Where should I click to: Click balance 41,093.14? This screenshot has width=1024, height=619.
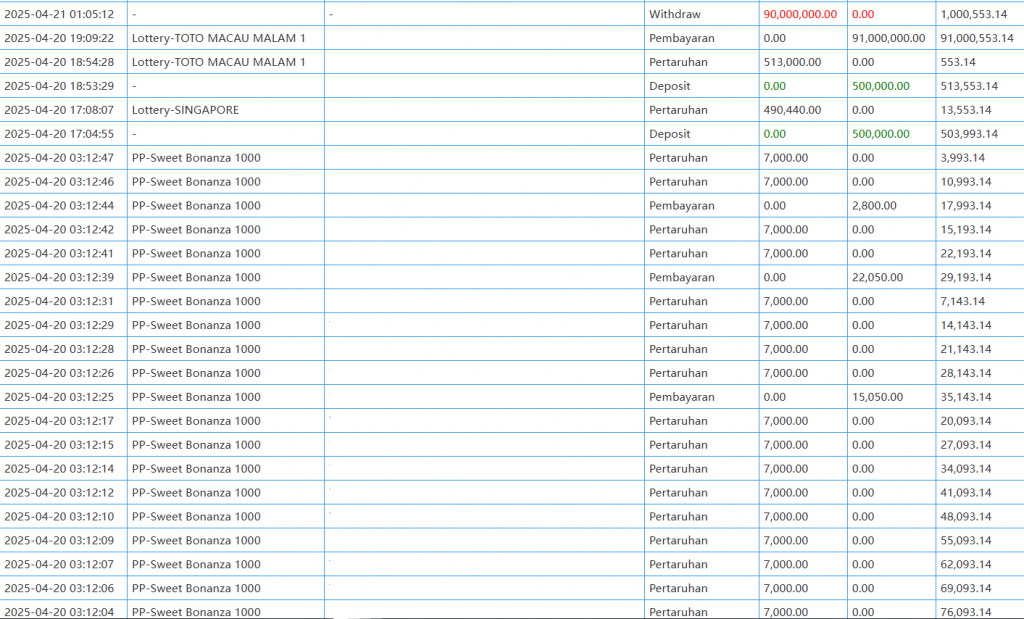(x=966, y=492)
